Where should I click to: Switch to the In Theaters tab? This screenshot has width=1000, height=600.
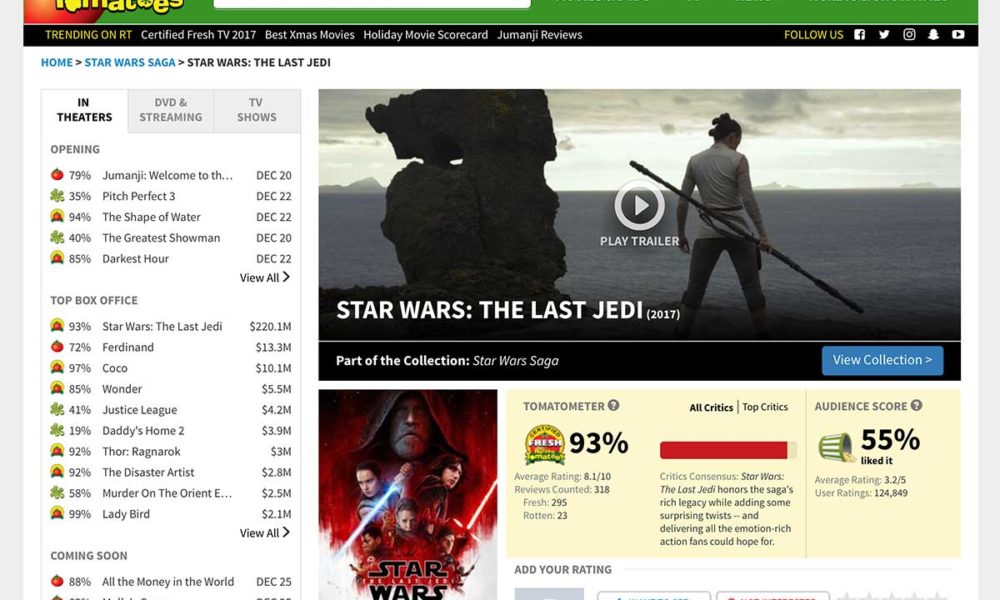point(84,110)
